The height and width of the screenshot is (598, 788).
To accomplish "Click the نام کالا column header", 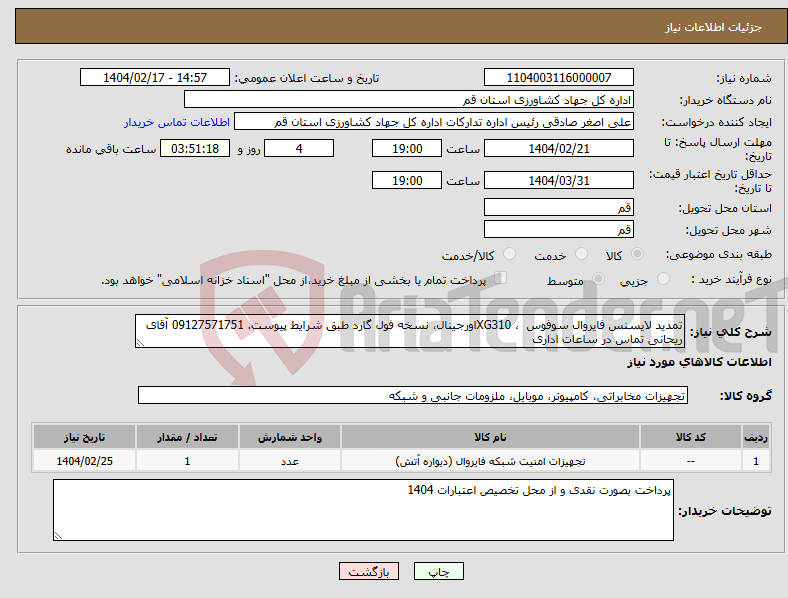I will tap(490, 437).
